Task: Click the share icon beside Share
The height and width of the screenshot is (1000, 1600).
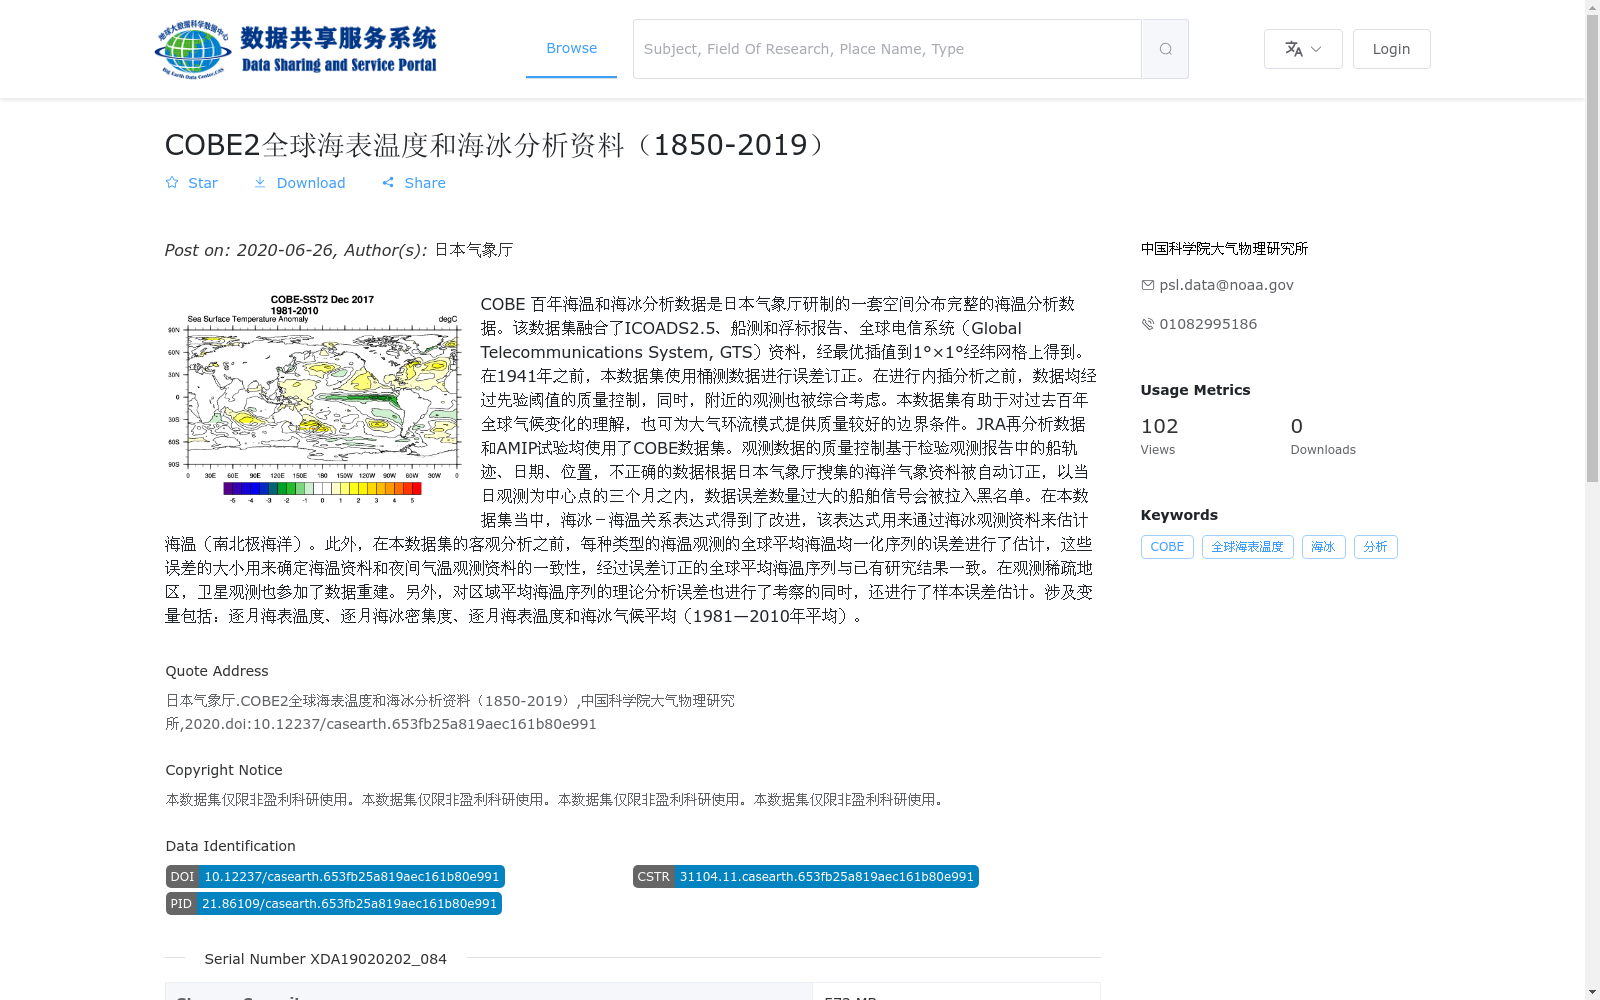Action: pyautogui.click(x=388, y=183)
